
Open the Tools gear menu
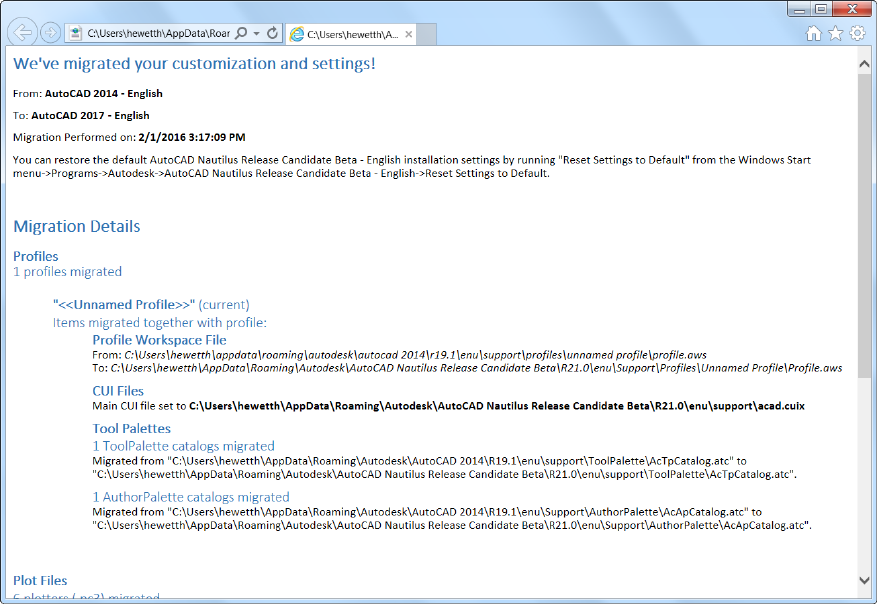(x=857, y=34)
